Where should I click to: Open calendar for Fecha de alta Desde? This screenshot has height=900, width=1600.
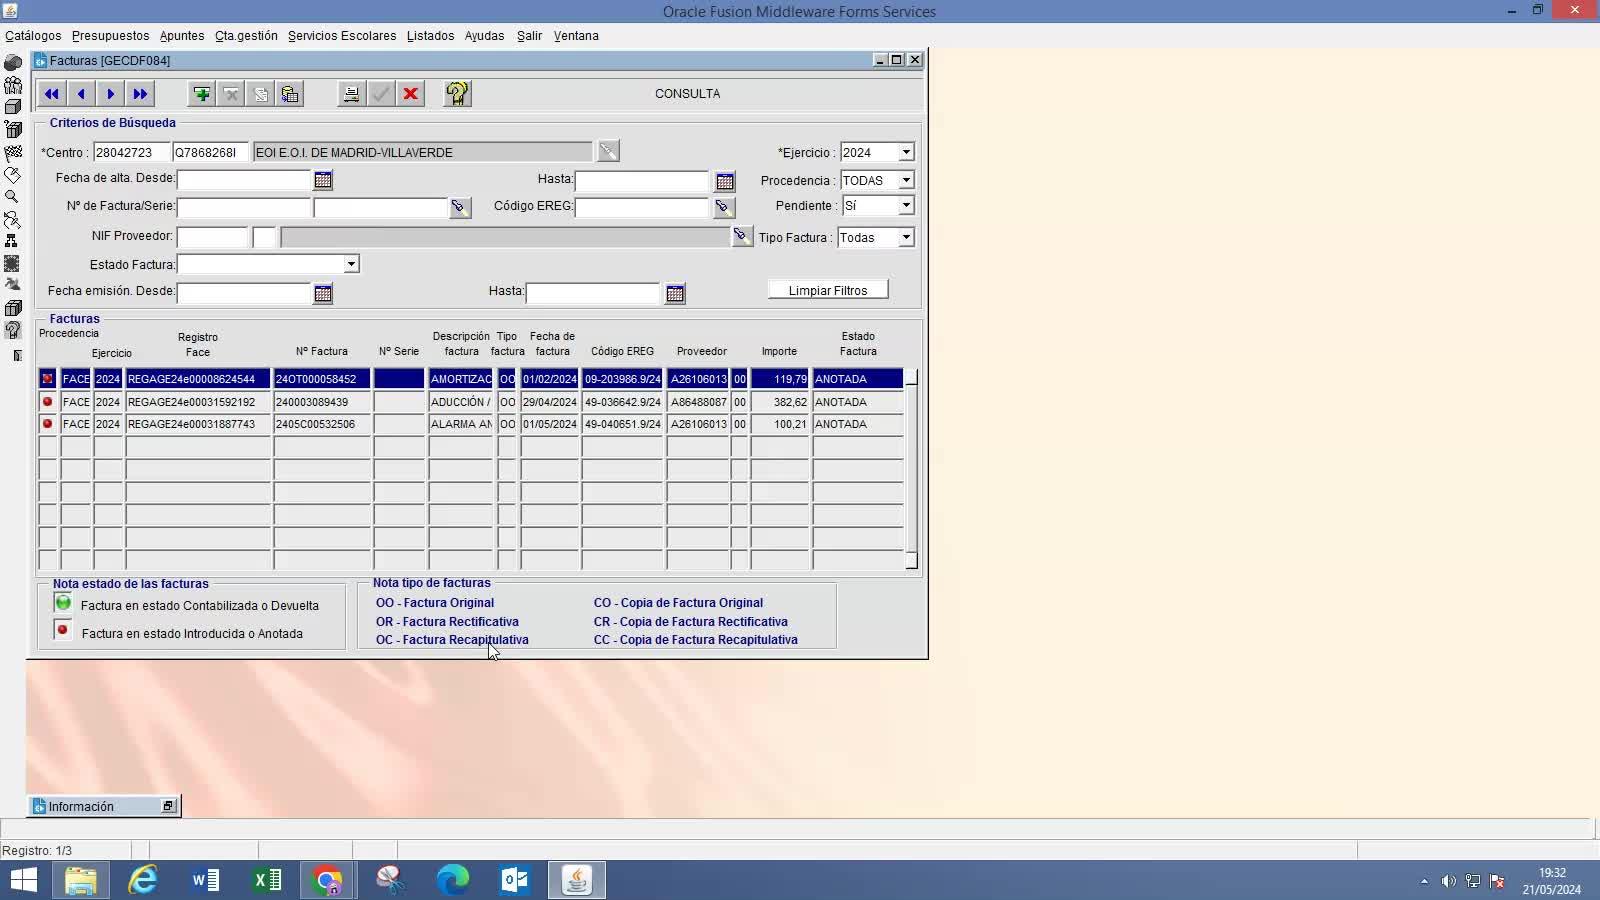coord(323,180)
